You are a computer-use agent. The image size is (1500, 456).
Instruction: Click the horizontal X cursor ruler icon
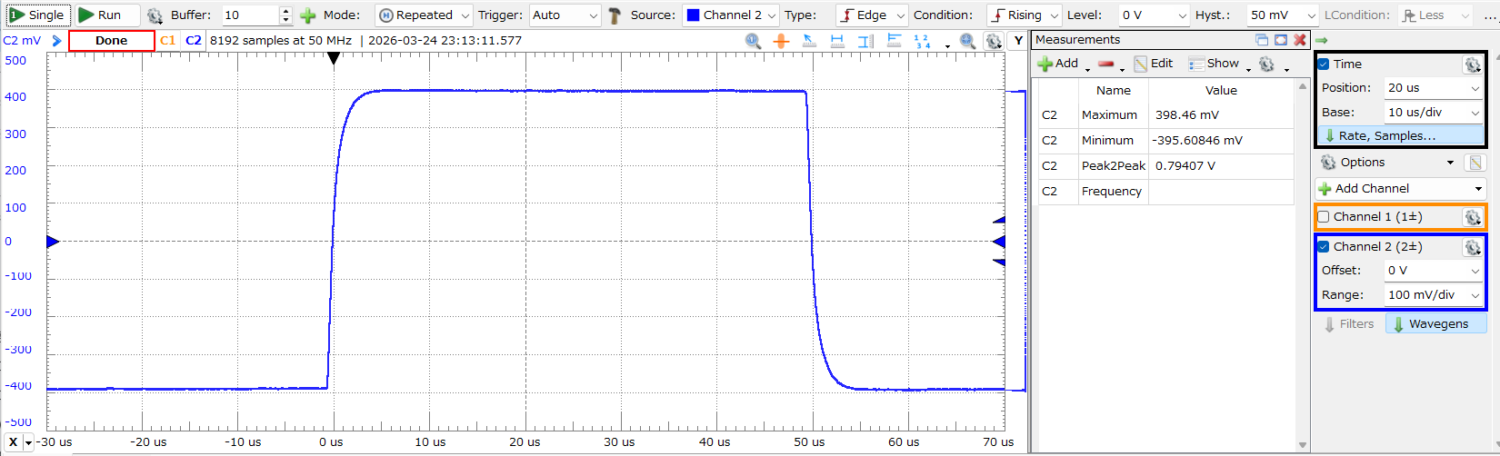837,41
